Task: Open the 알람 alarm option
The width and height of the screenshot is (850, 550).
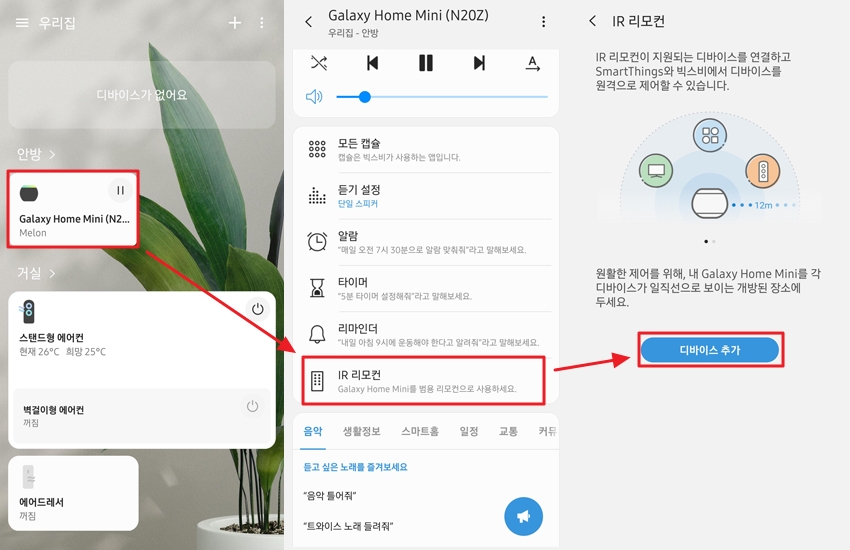Action: point(426,242)
